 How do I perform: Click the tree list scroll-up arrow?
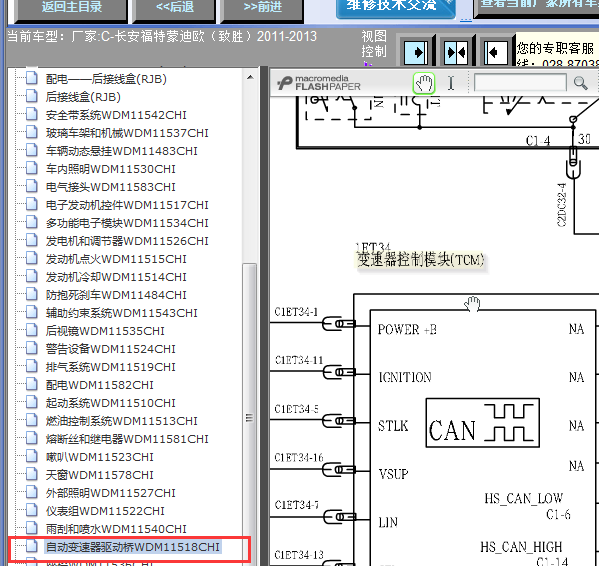pyautogui.click(x=250, y=78)
